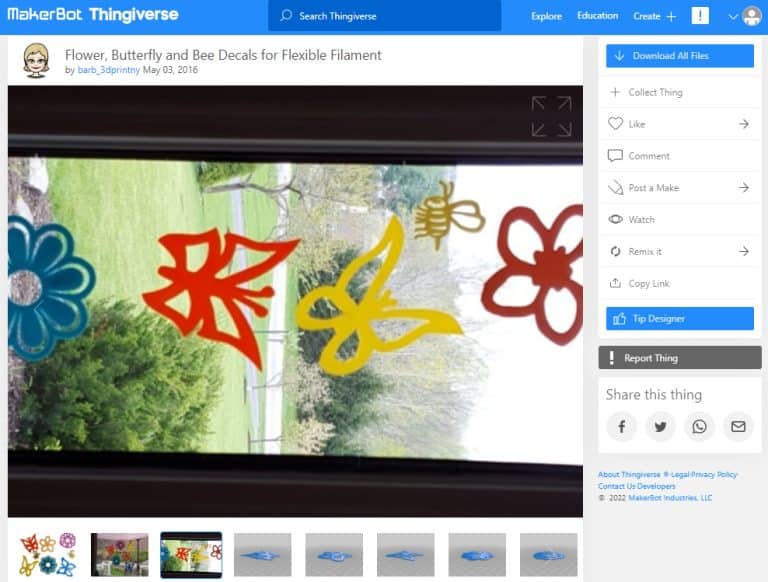This screenshot has height=582, width=768.
Task: Click the fullscreen expand icon on image
Action: point(551,116)
